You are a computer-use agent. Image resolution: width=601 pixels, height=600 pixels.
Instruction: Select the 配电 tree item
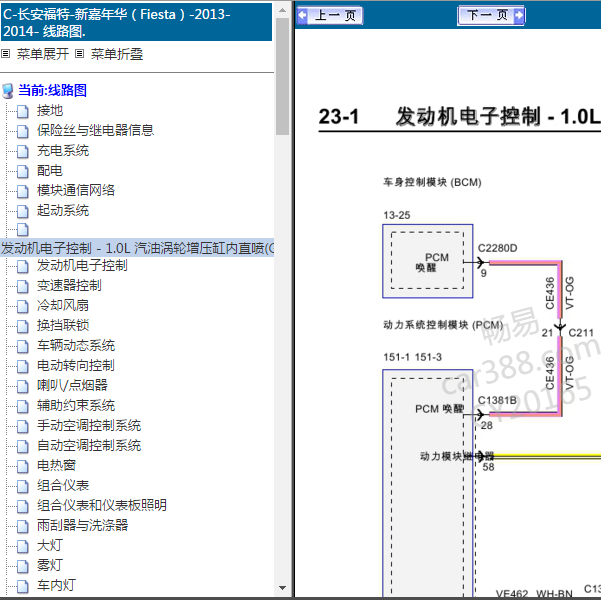pyautogui.click(x=50, y=170)
